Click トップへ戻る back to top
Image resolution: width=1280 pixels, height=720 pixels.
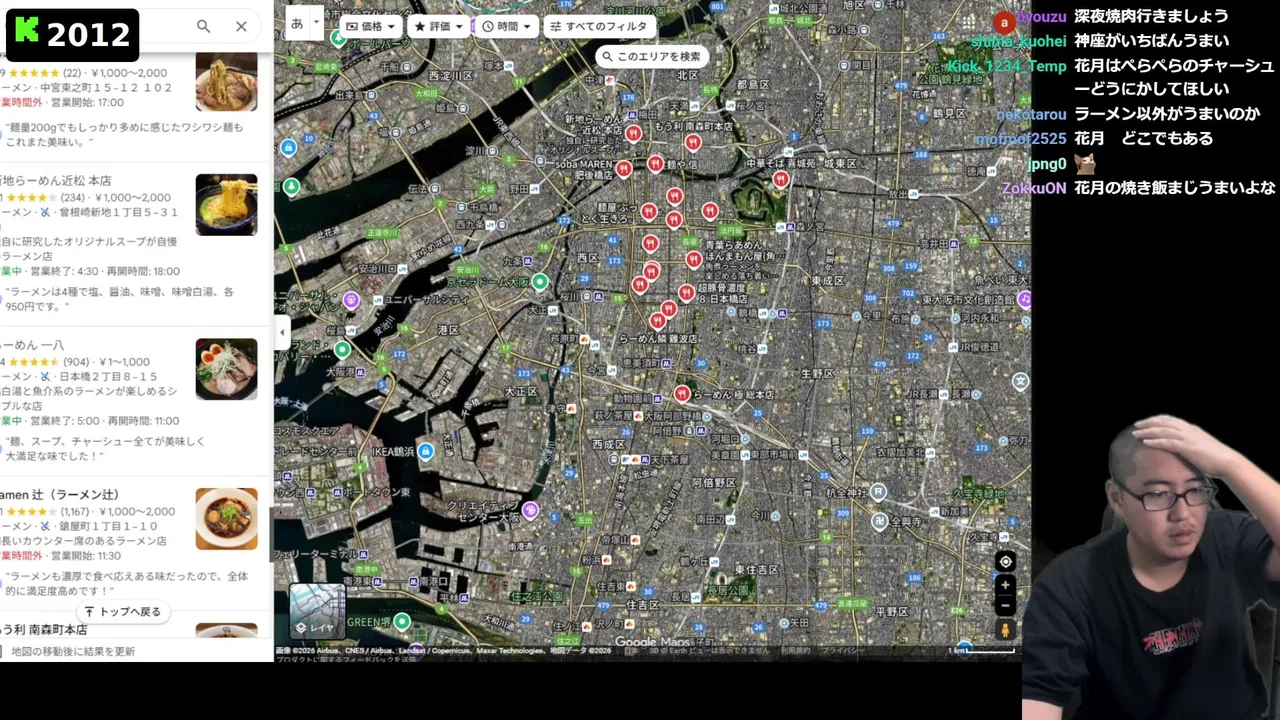click(123, 611)
